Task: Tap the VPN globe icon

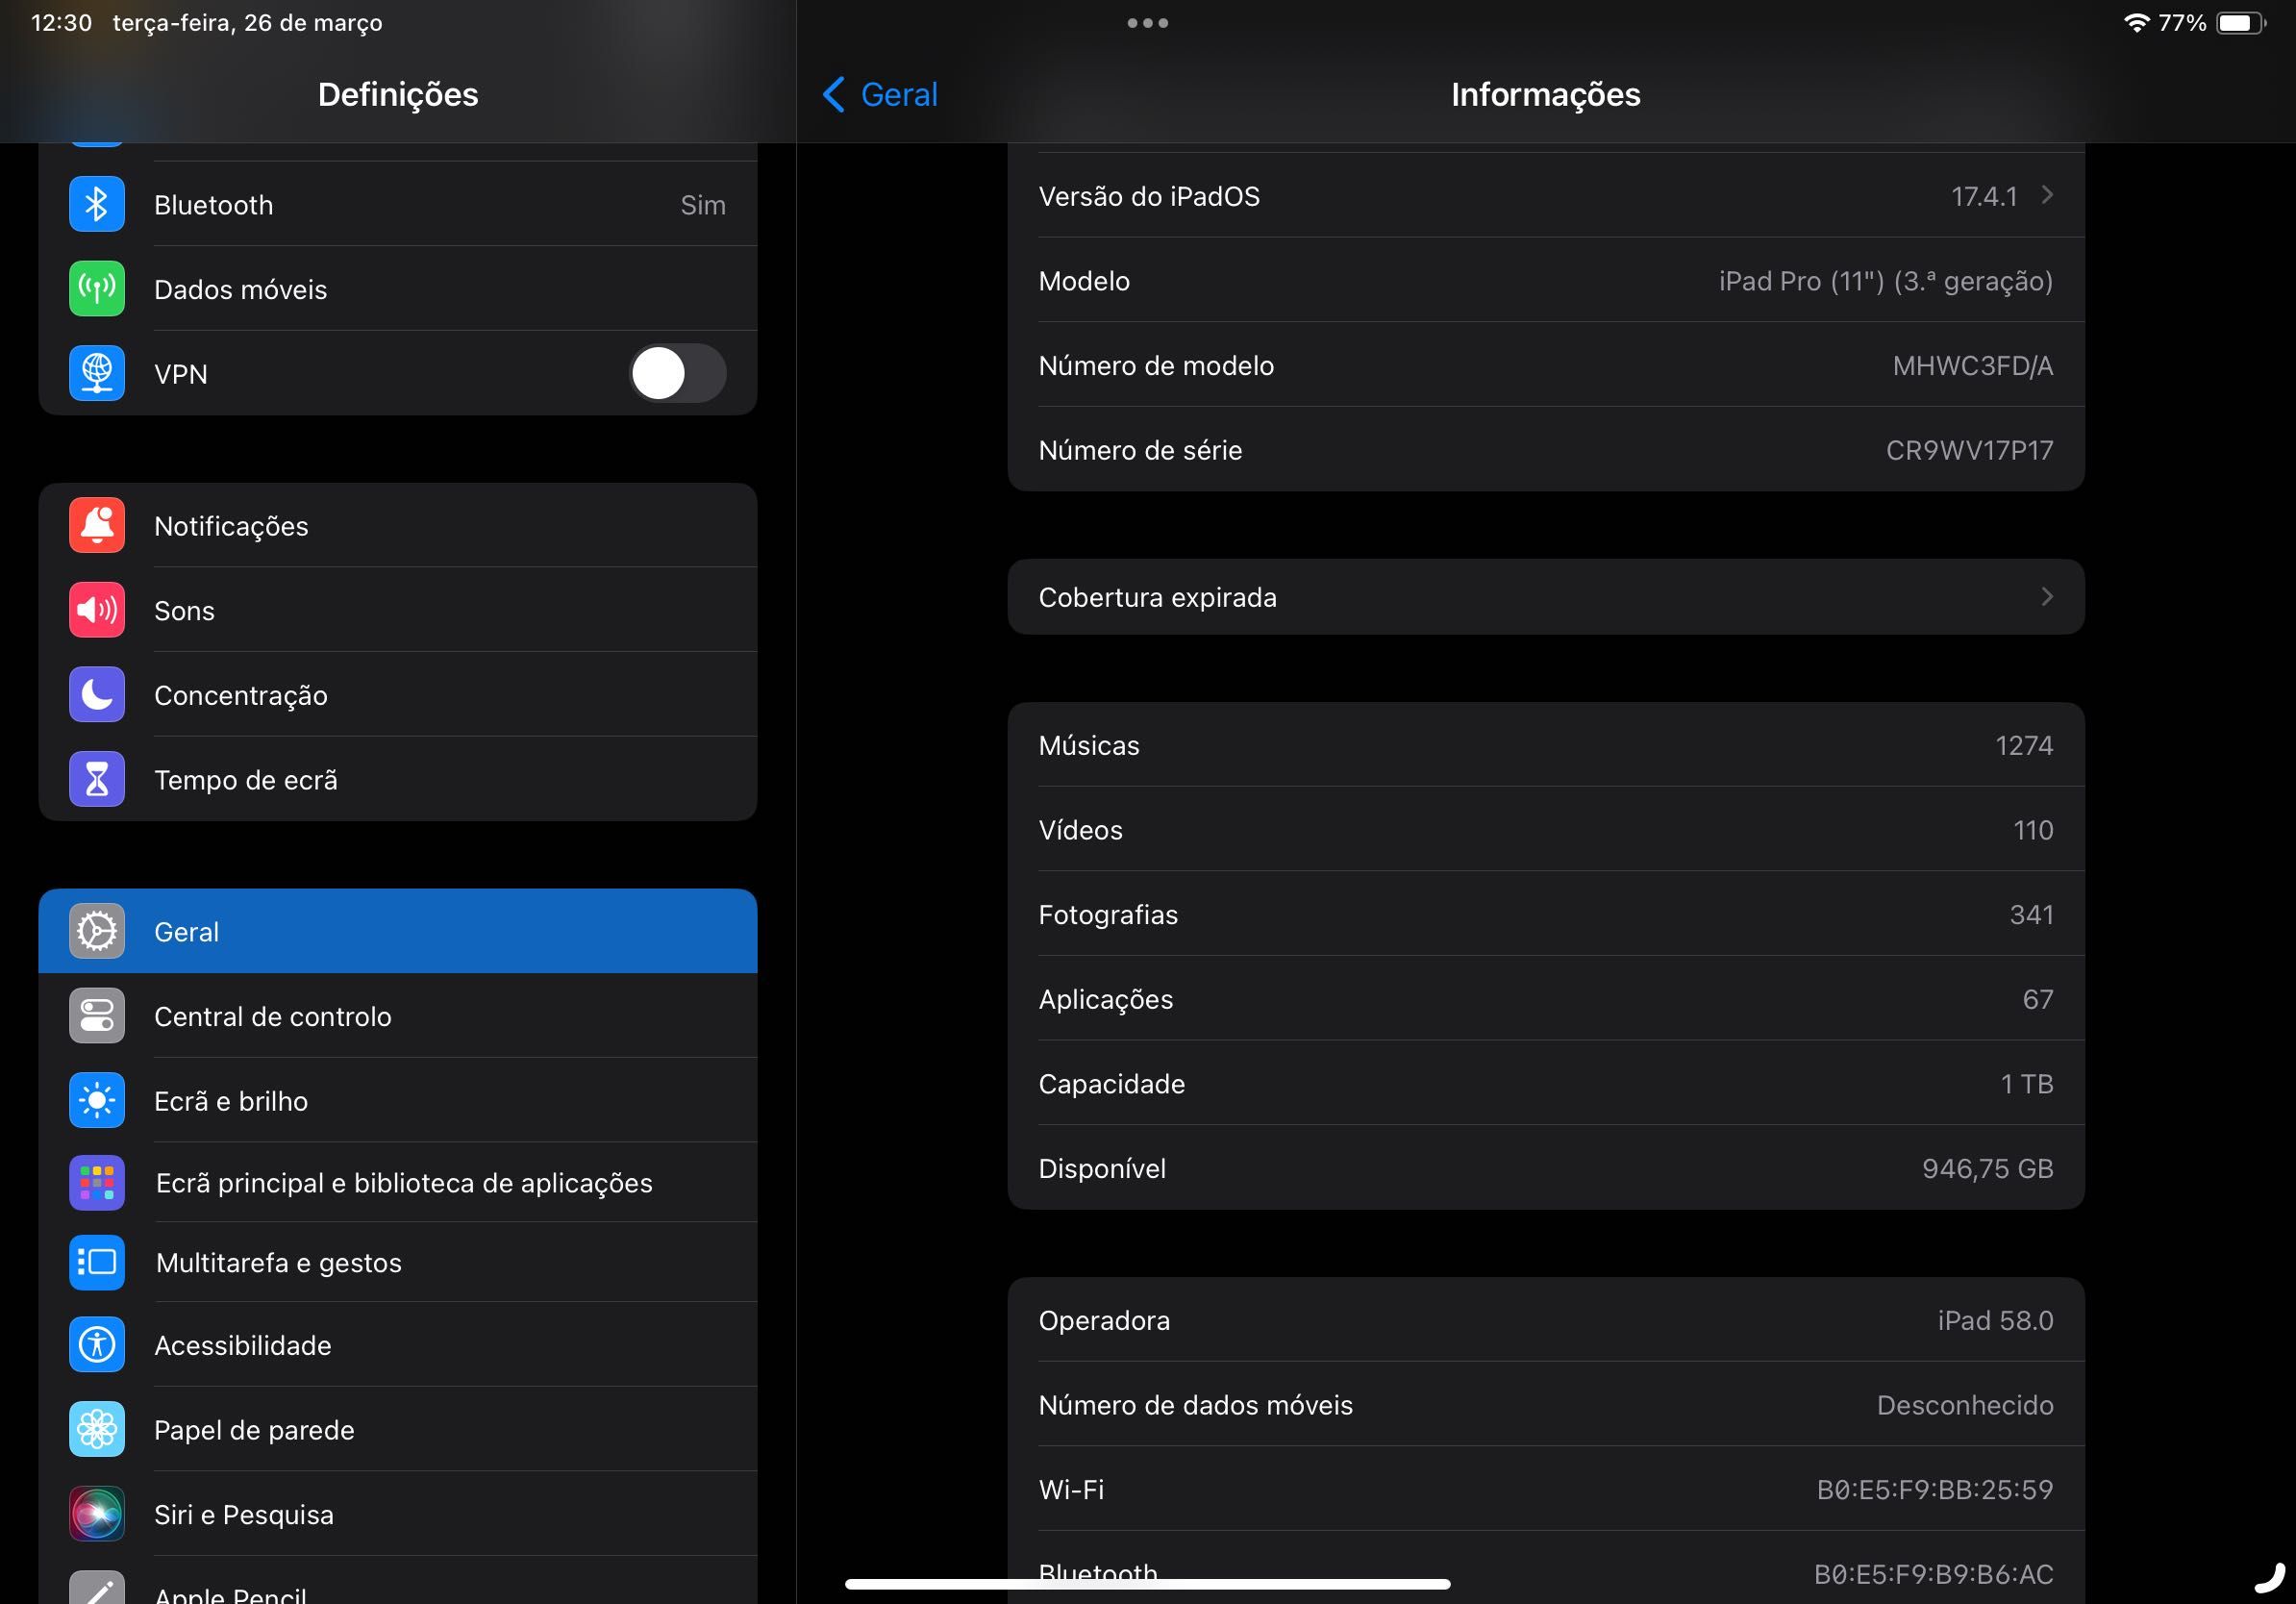Action: coord(97,373)
